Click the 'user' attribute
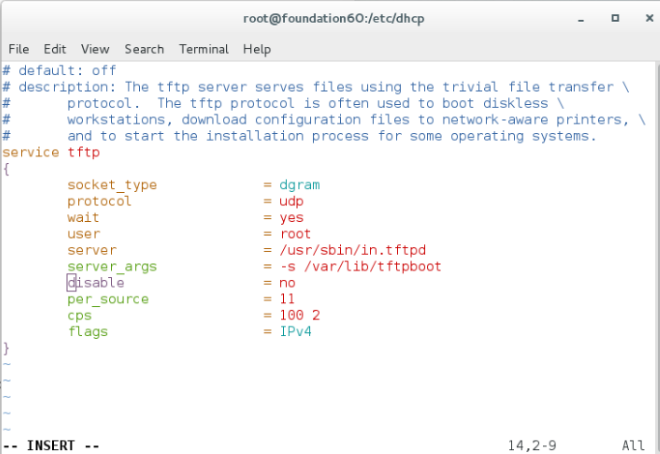The width and height of the screenshot is (660, 454). click(x=83, y=234)
